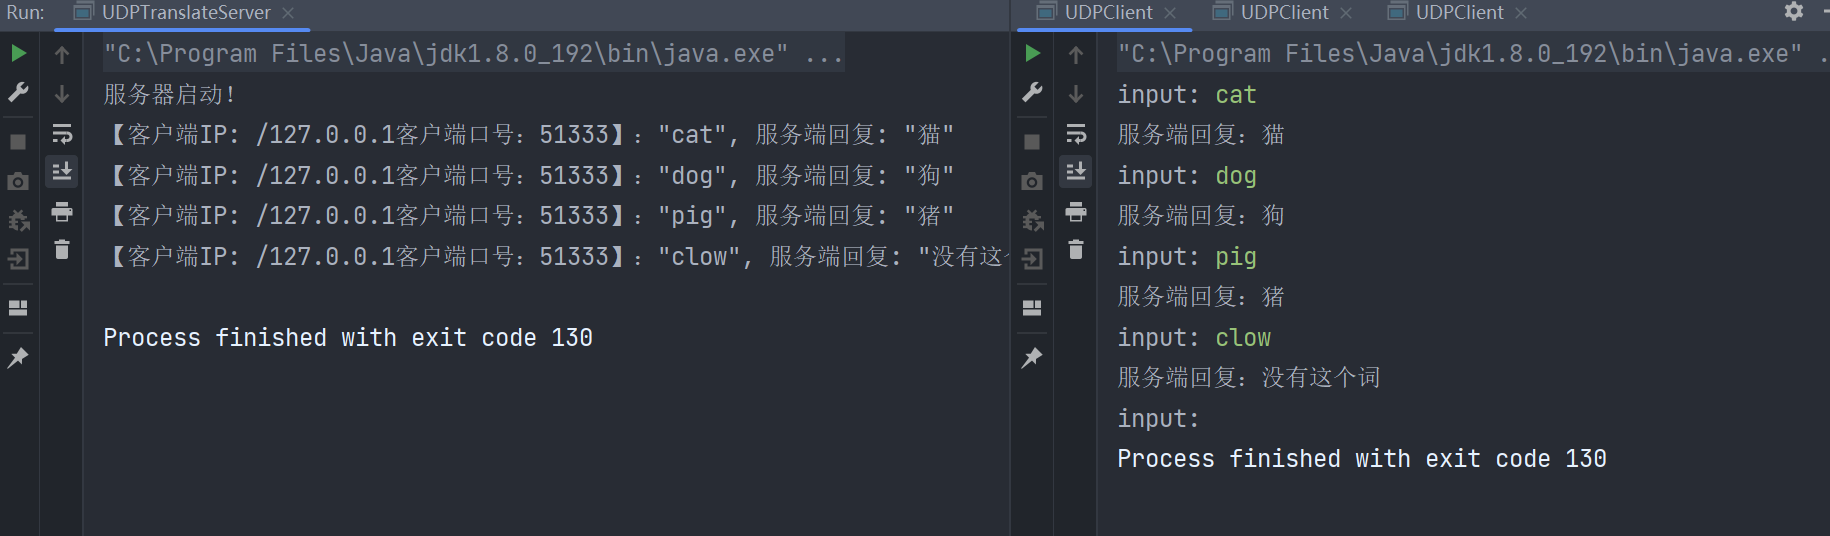Viewport: 1830px width, 536px height.
Task: Clear left console with trash icon
Action: [x=62, y=250]
